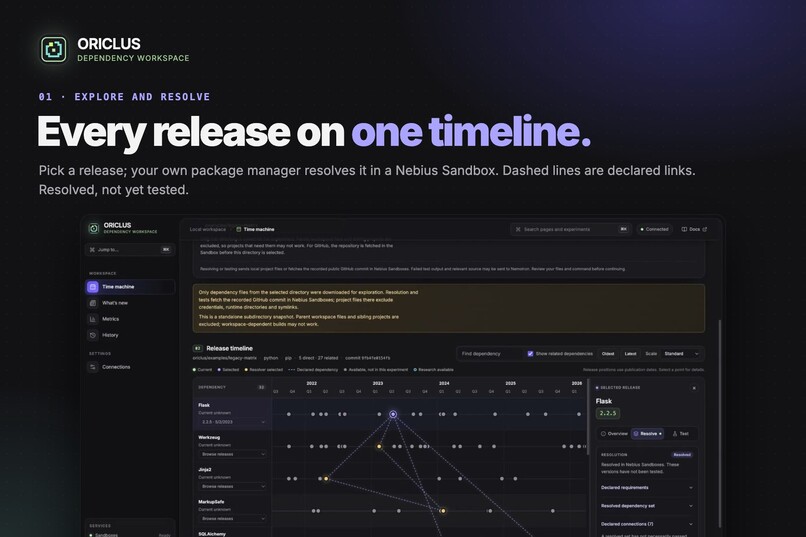The width and height of the screenshot is (806, 537).
Task: Expand Resolved dependency set section
Action: pyautogui.click(x=647, y=506)
